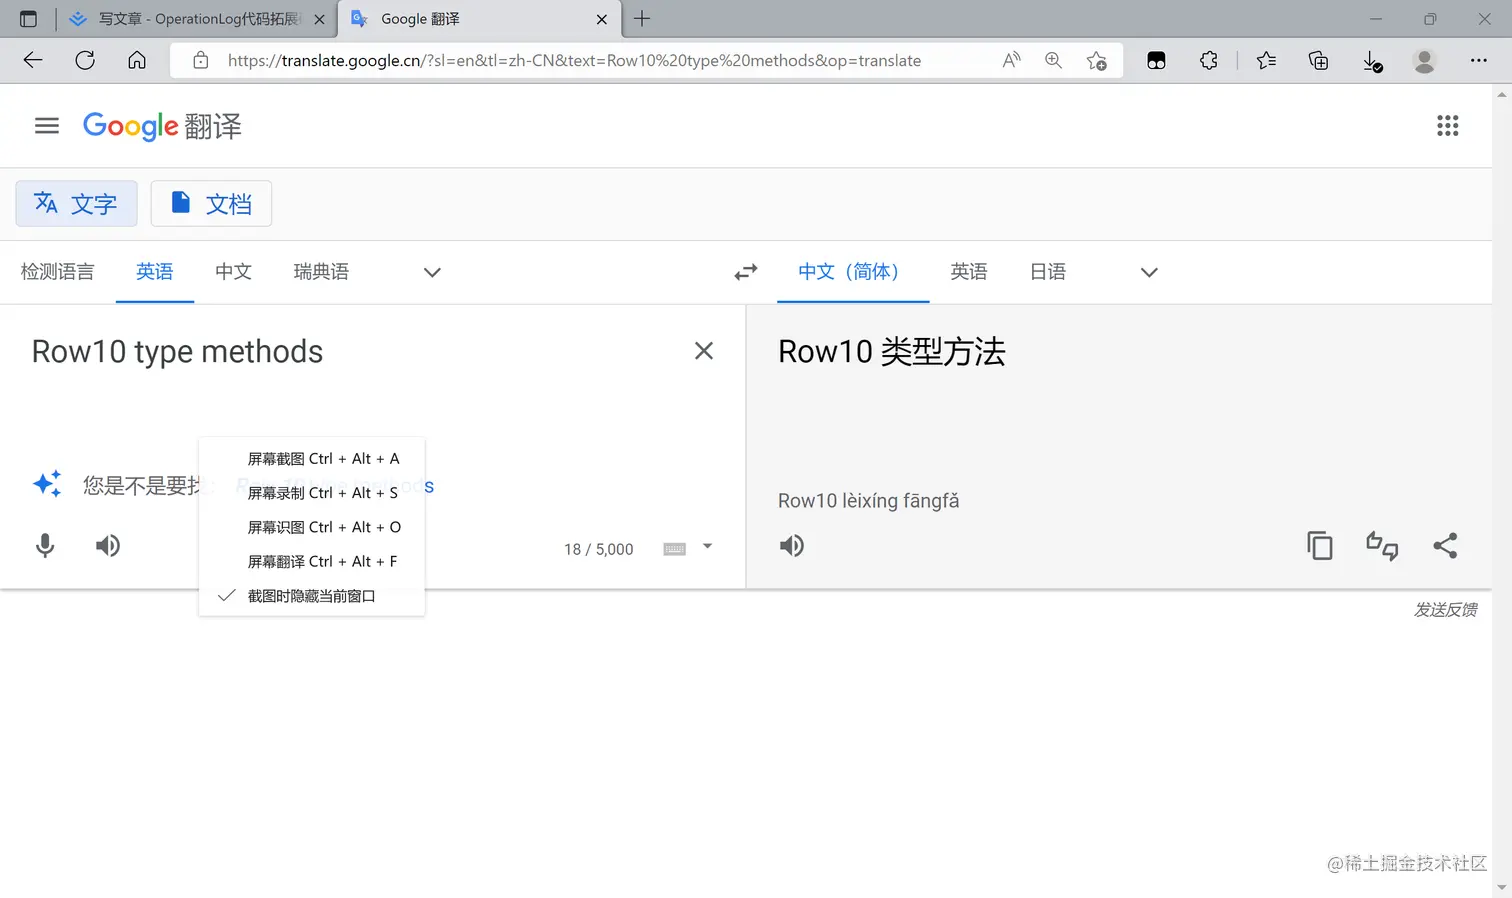Listen to the source text
The height and width of the screenshot is (898, 1512).
[x=108, y=546]
